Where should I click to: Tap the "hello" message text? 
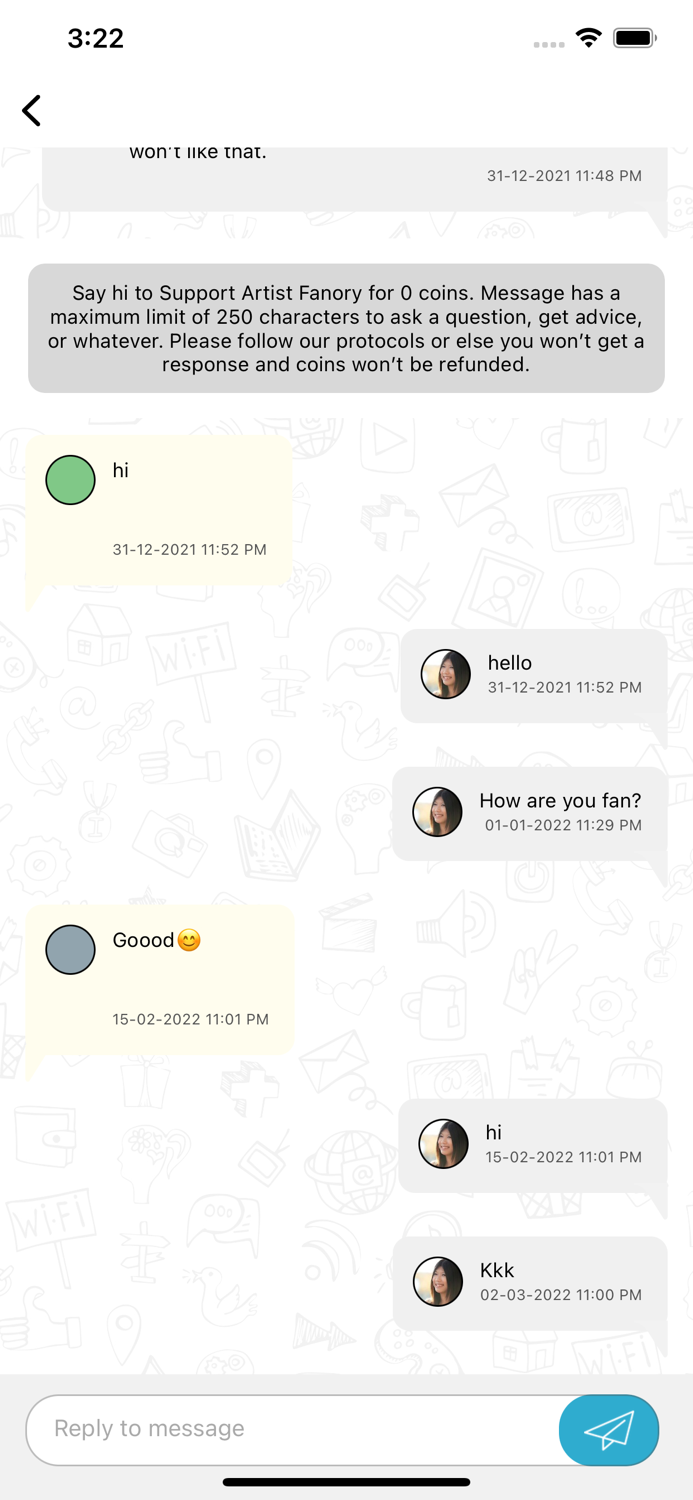[x=510, y=663]
